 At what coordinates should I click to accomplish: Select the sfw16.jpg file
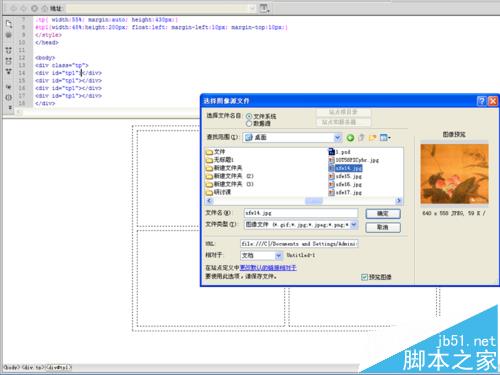[x=345, y=184]
